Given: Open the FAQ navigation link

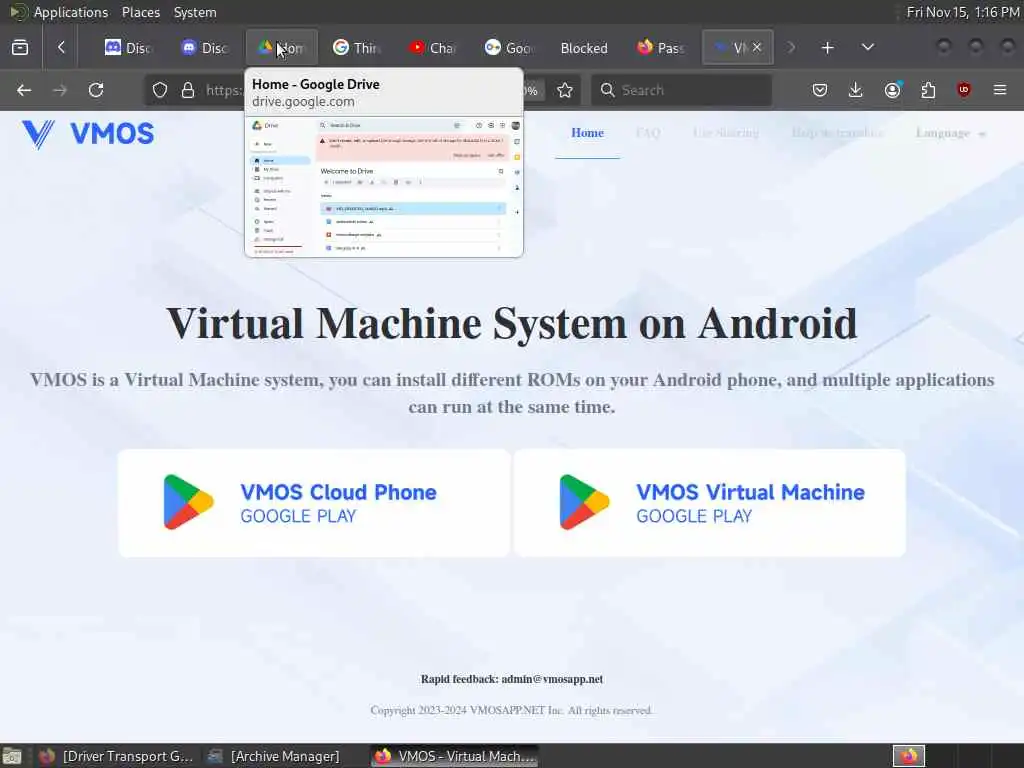Looking at the screenshot, I should click(x=648, y=133).
